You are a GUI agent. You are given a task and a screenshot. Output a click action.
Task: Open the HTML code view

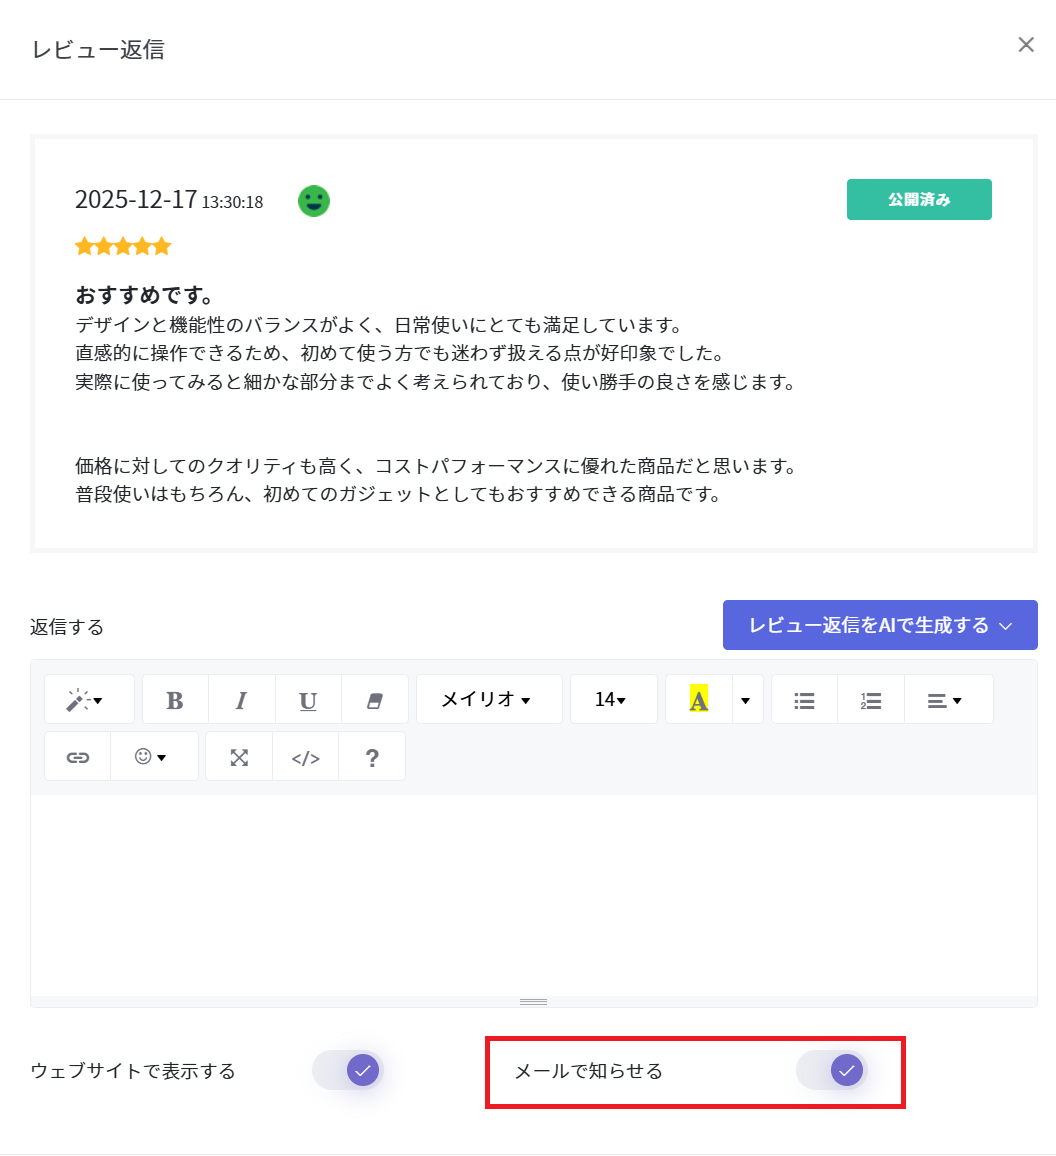305,757
